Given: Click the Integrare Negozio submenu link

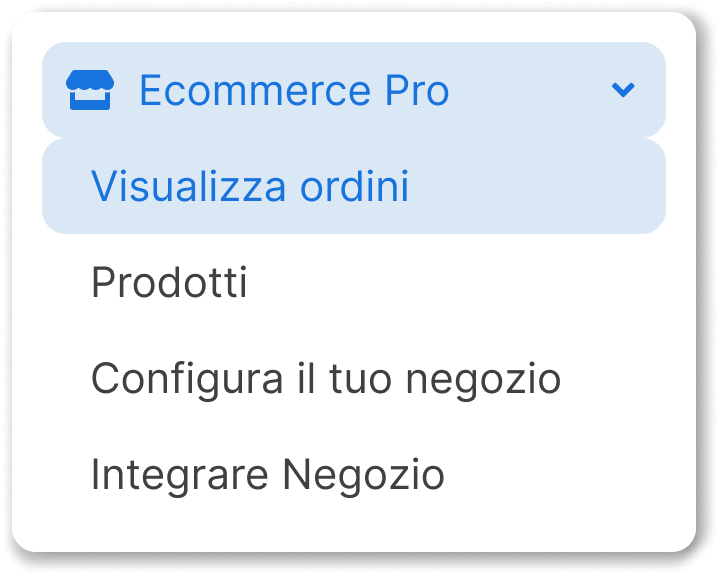Looking at the screenshot, I should pyautogui.click(x=354, y=475).
